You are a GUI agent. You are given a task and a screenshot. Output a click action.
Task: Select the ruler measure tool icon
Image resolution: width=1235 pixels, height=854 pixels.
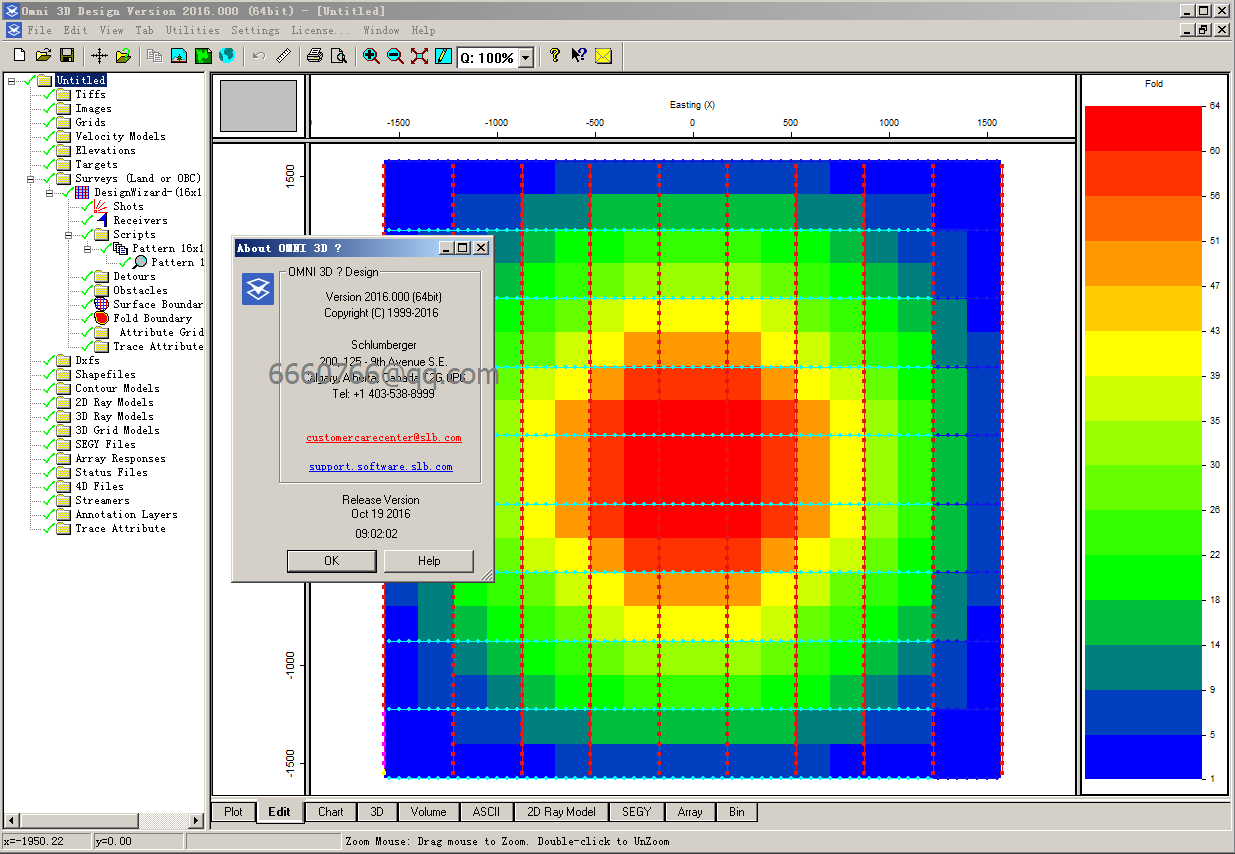(284, 56)
